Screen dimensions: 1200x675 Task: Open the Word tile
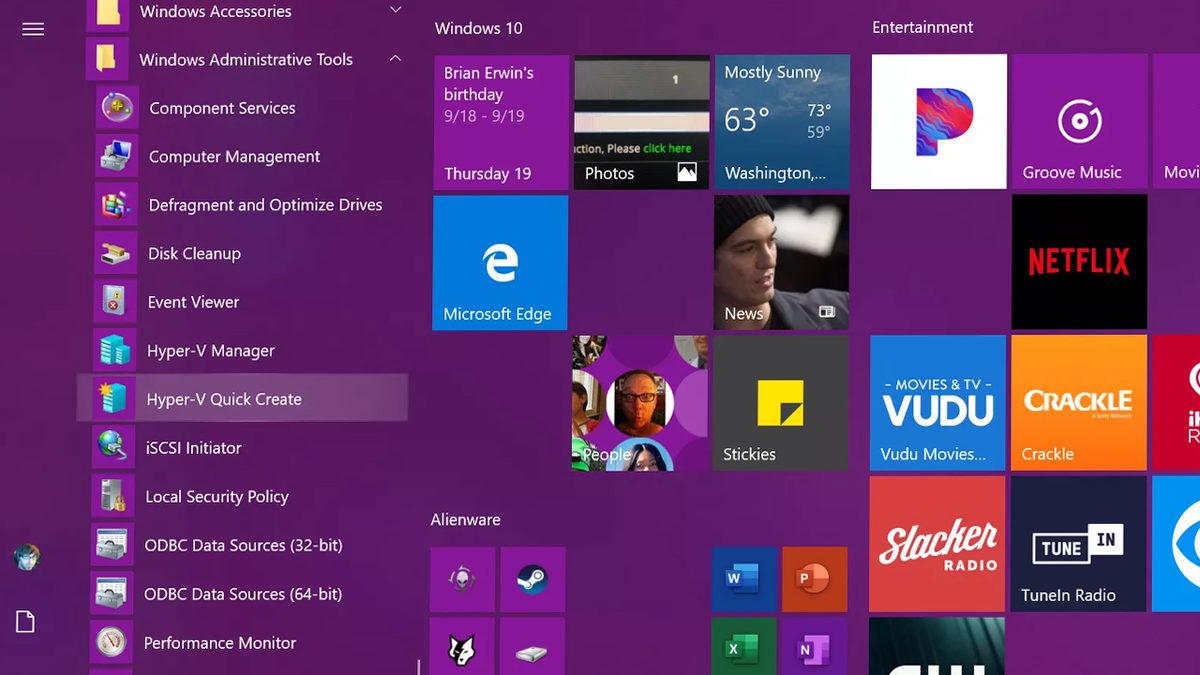[x=743, y=579]
